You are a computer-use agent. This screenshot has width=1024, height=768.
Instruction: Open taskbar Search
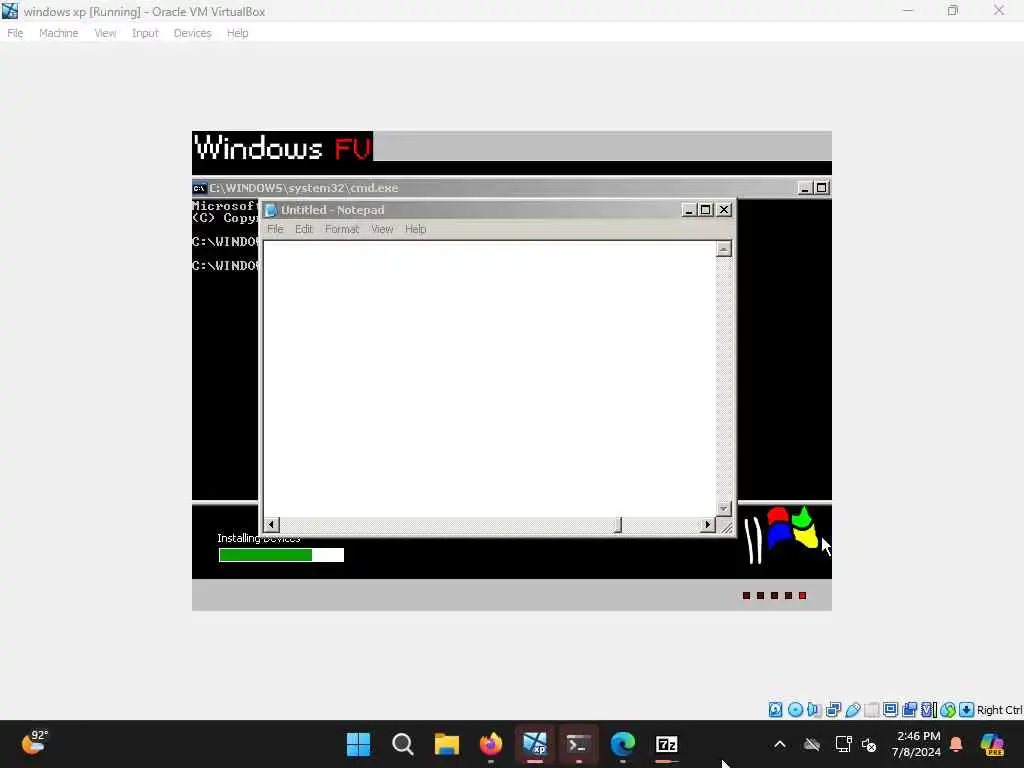(x=402, y=744)
